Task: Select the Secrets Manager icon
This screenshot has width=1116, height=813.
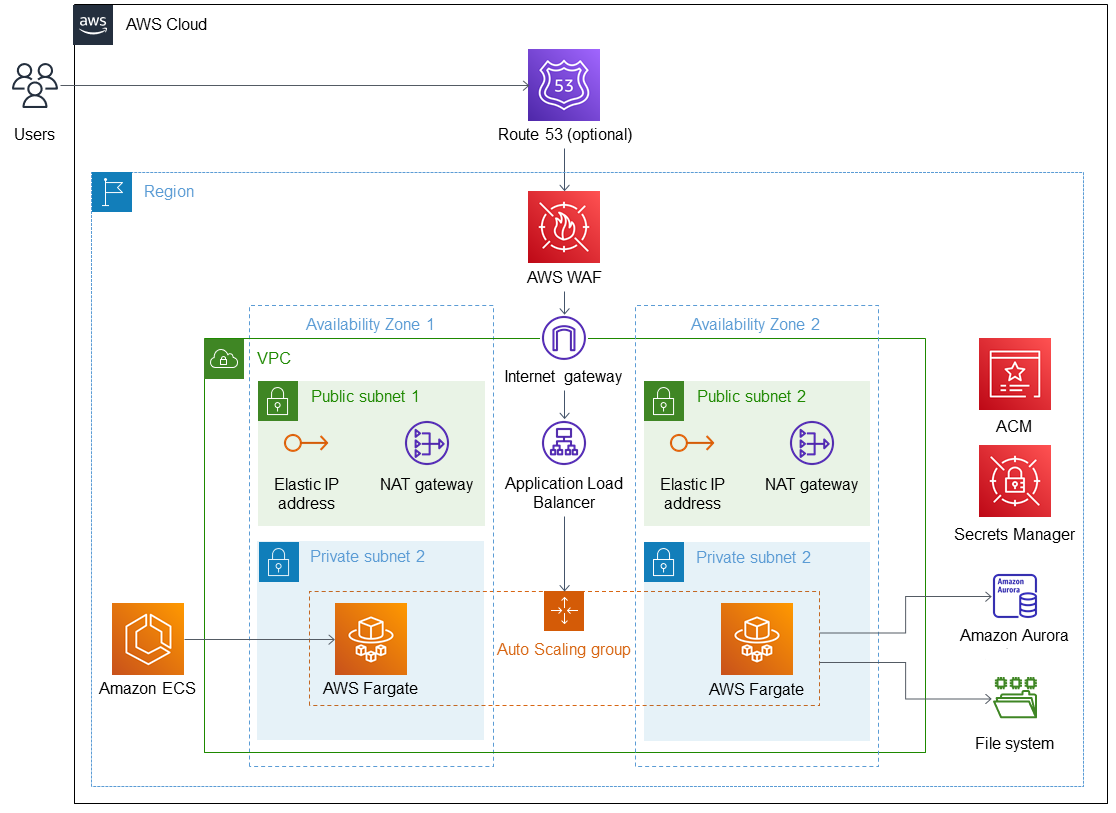Action: click(1014, 481)
